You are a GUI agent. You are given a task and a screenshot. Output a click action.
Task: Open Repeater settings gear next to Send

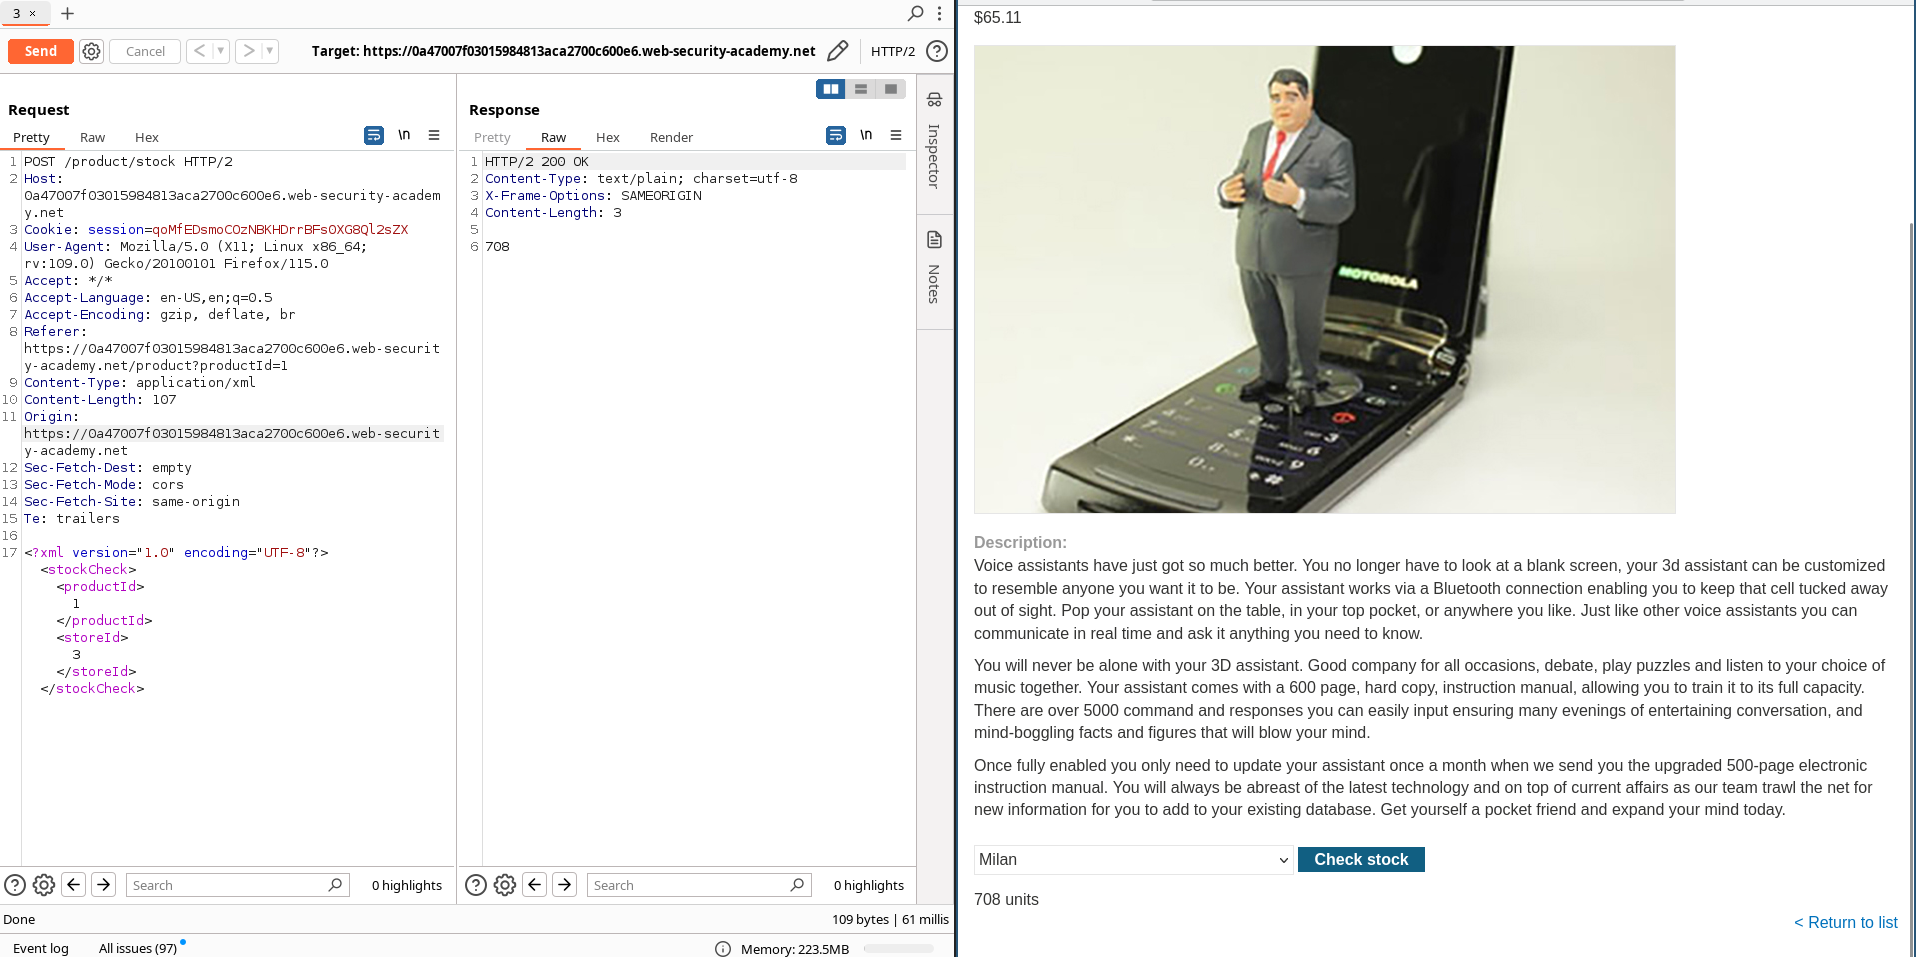tap(91, 51)
